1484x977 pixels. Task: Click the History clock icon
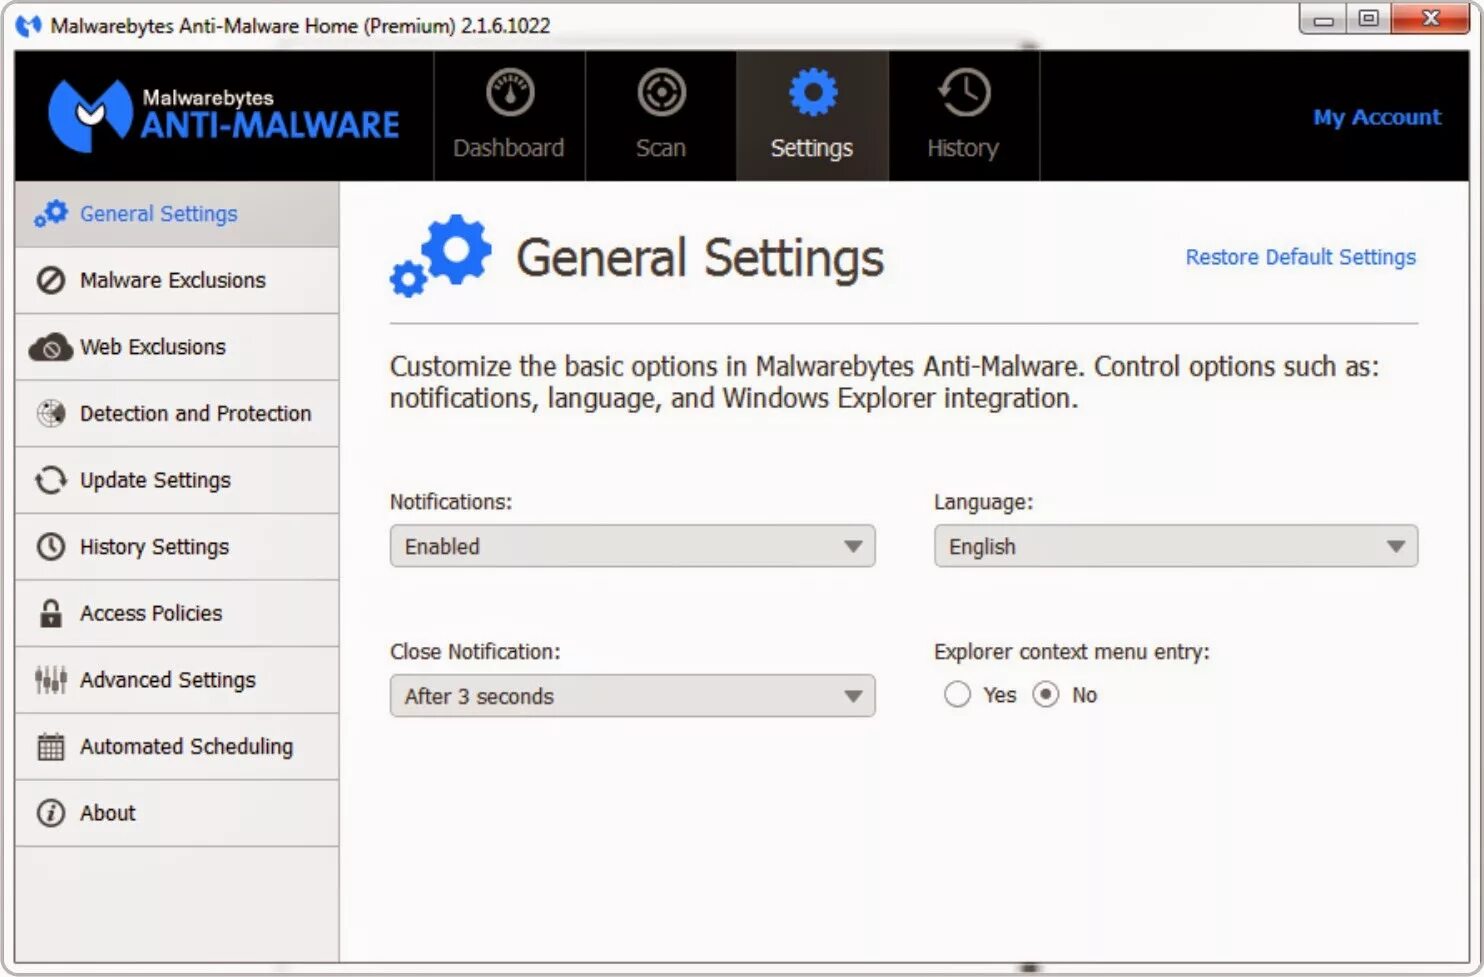point(964,93)
